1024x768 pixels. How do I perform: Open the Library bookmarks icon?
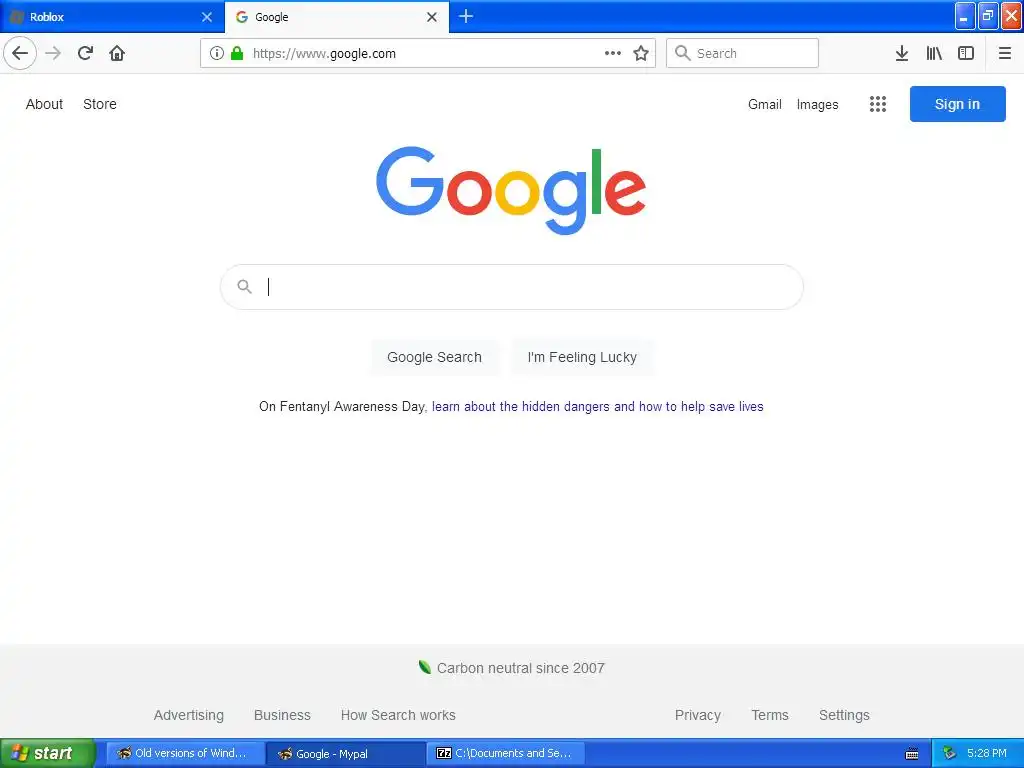tap(934, 53)
